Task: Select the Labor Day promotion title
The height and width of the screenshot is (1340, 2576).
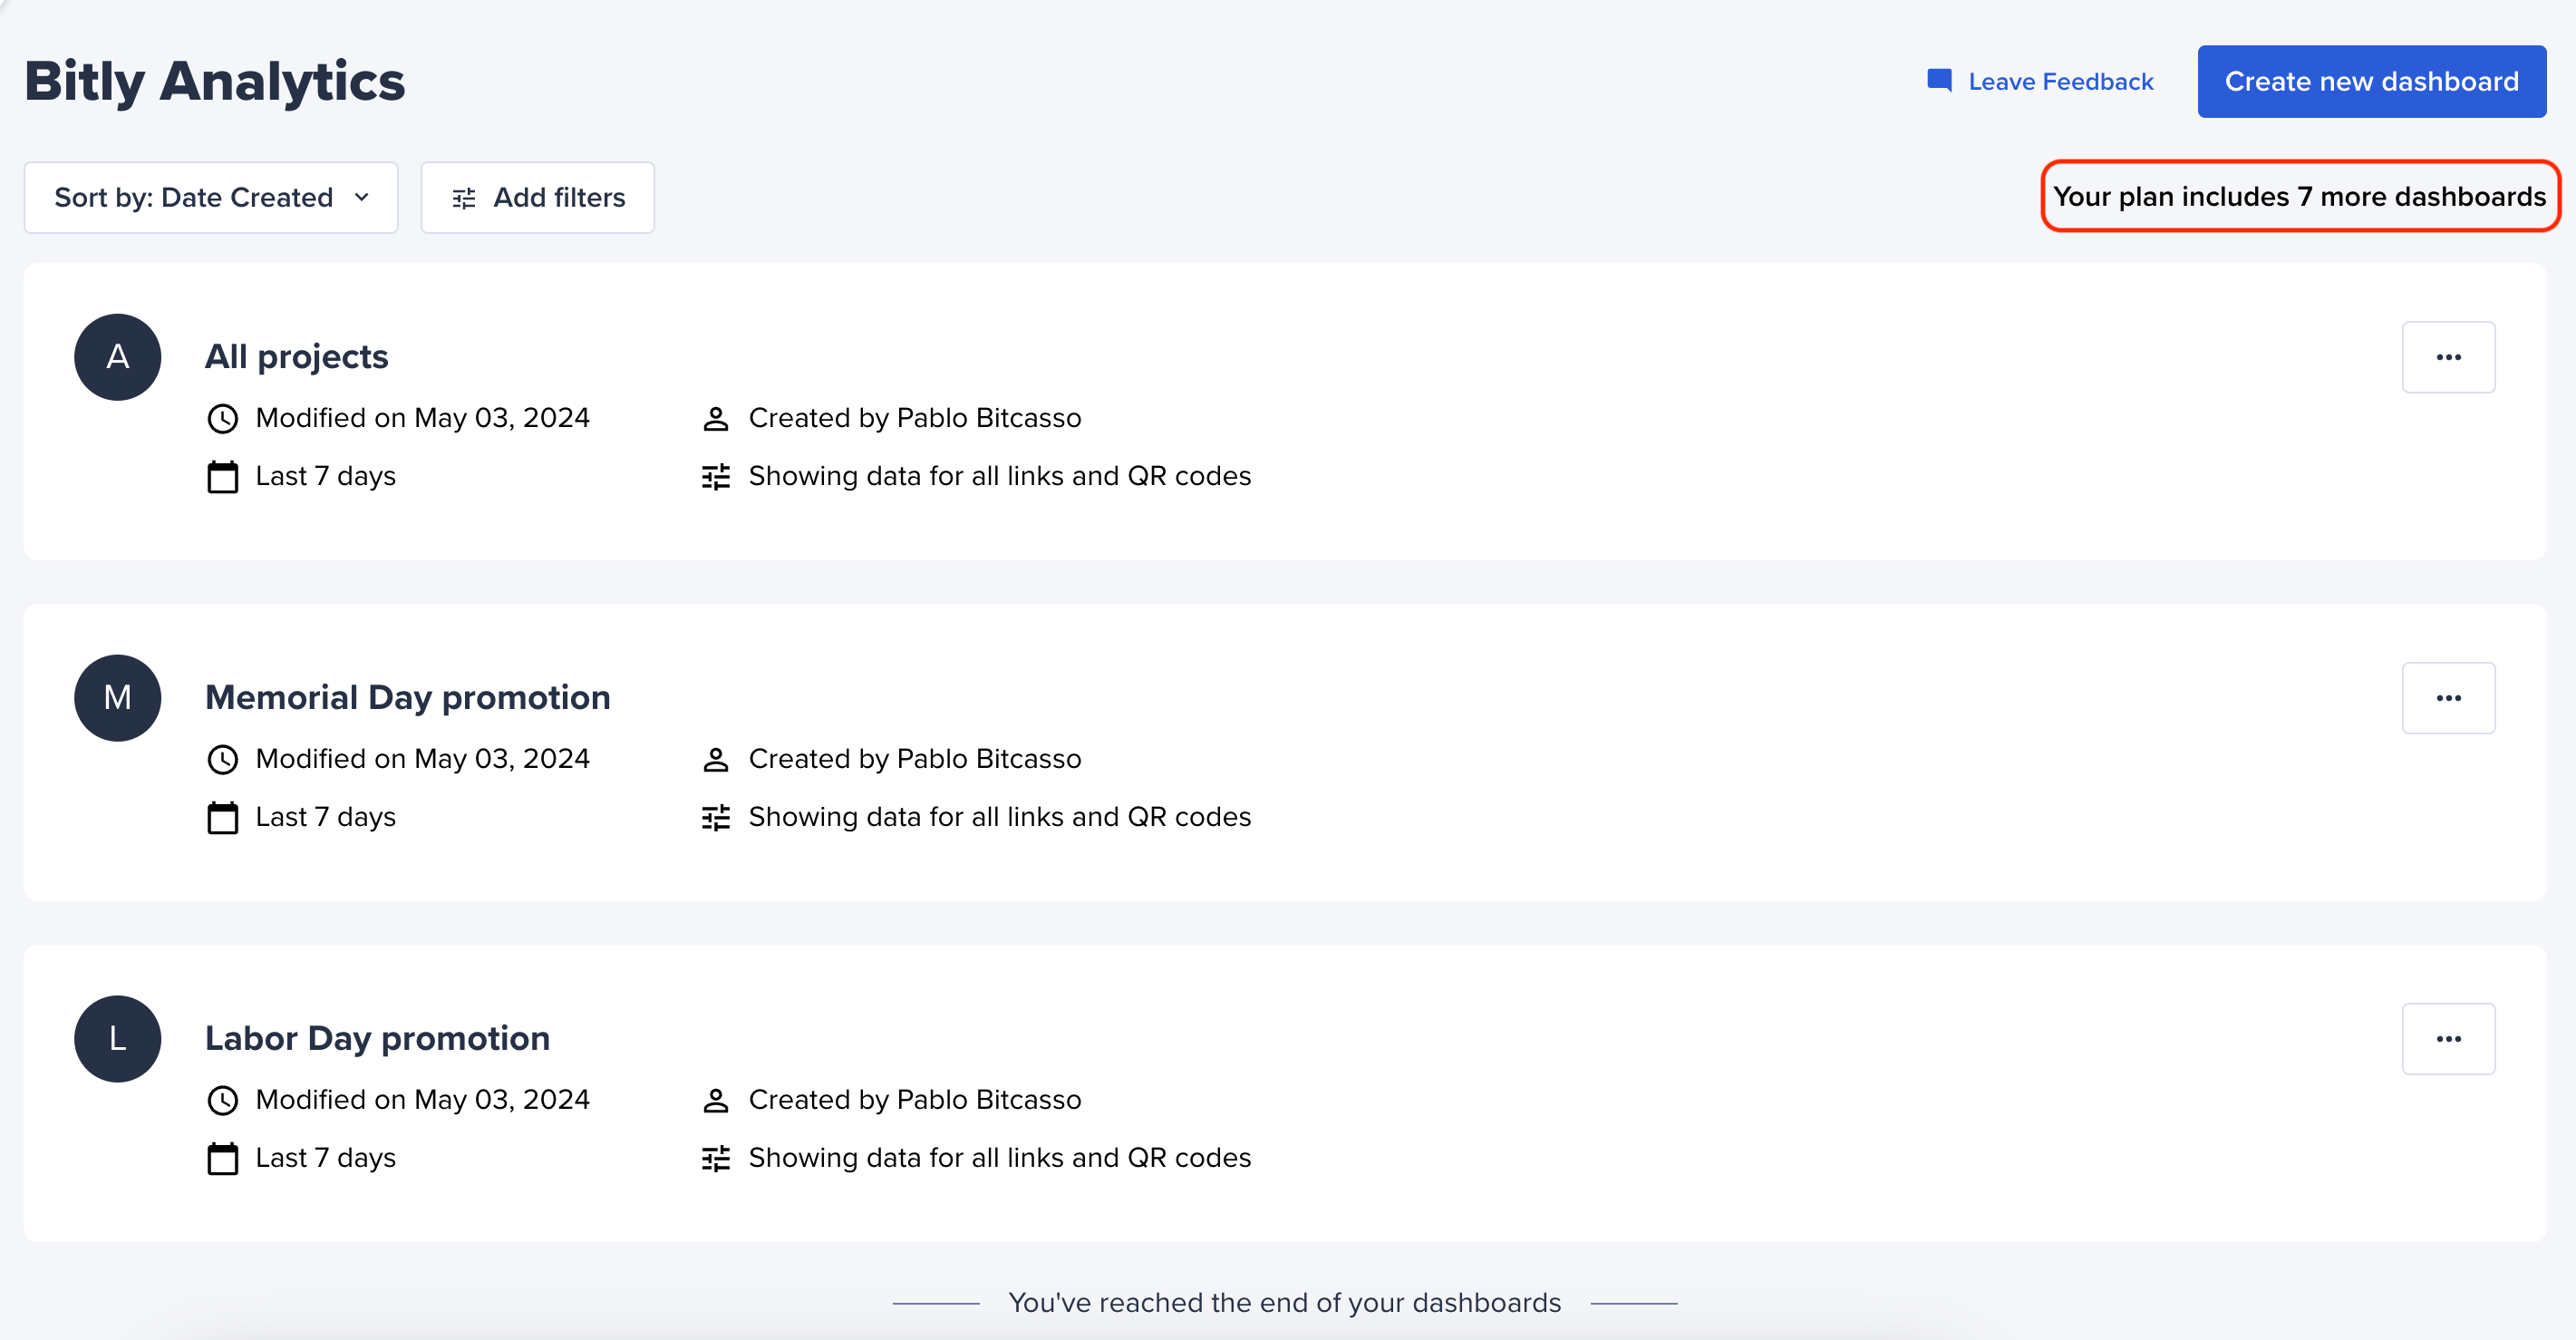Action: 377,1038
